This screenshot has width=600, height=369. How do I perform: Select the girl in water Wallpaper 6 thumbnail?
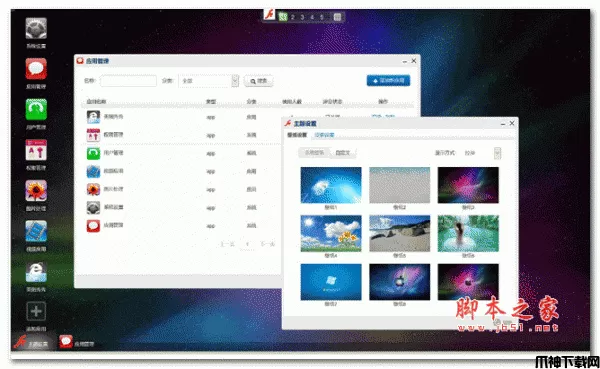click(x=468, y=233)
